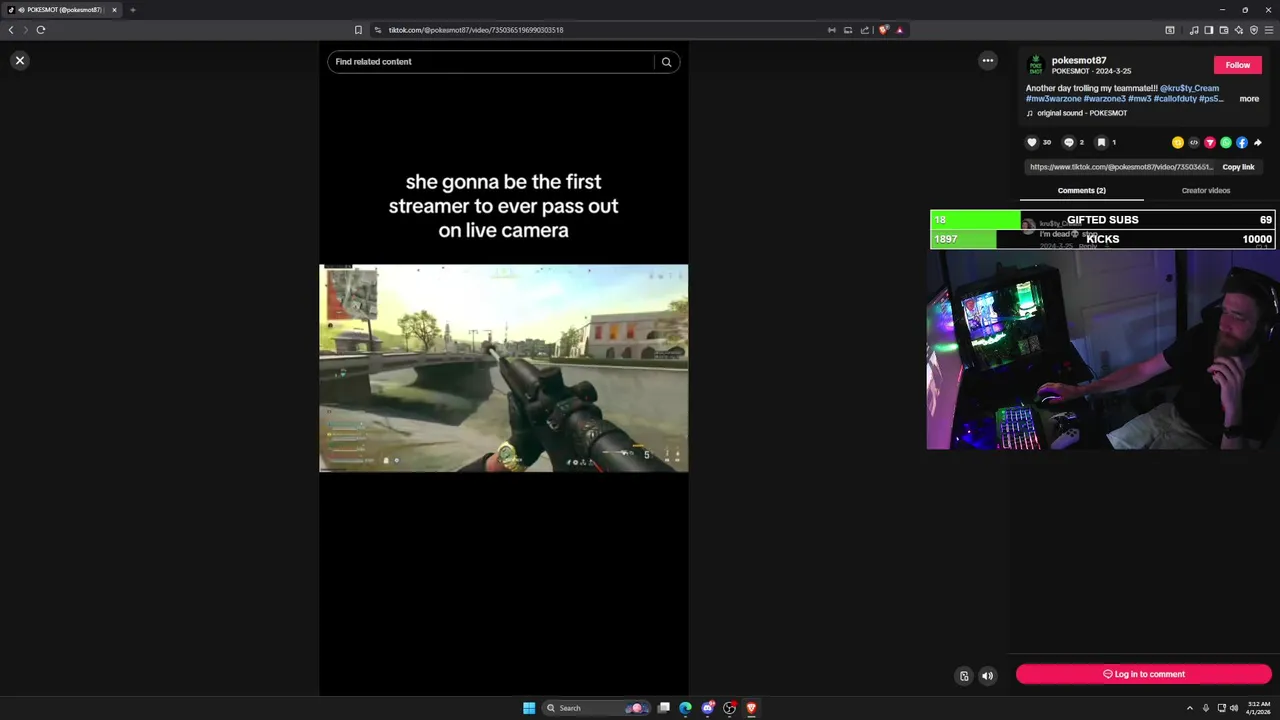Viewport: 1280px width, 720px height.
Task: Click the cast screen icon in address bar
Action: point(848,30)
